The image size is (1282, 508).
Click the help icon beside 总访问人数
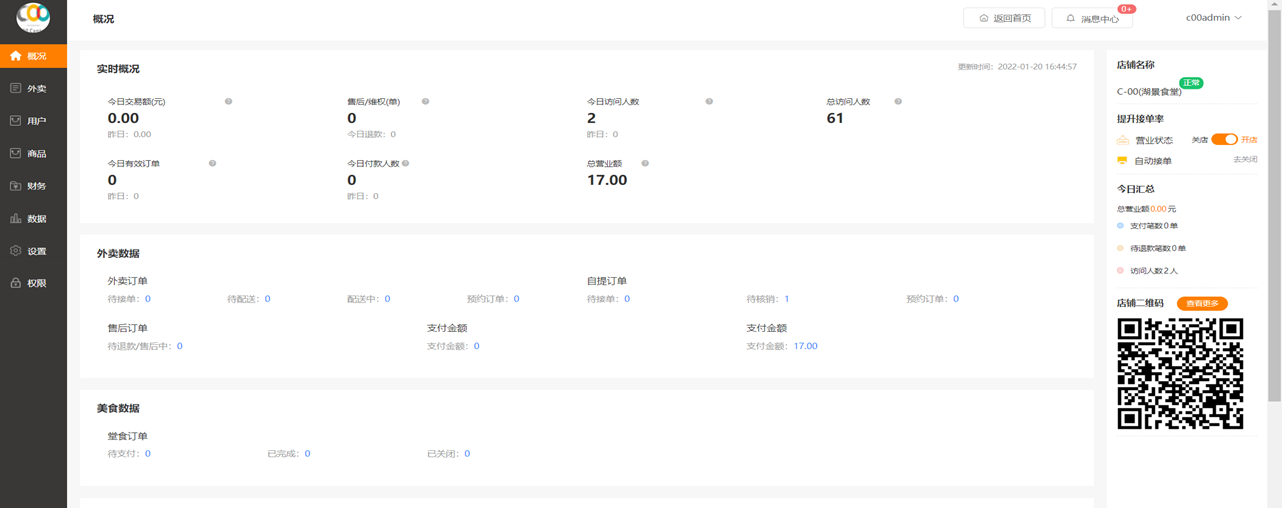coord(898,102)
